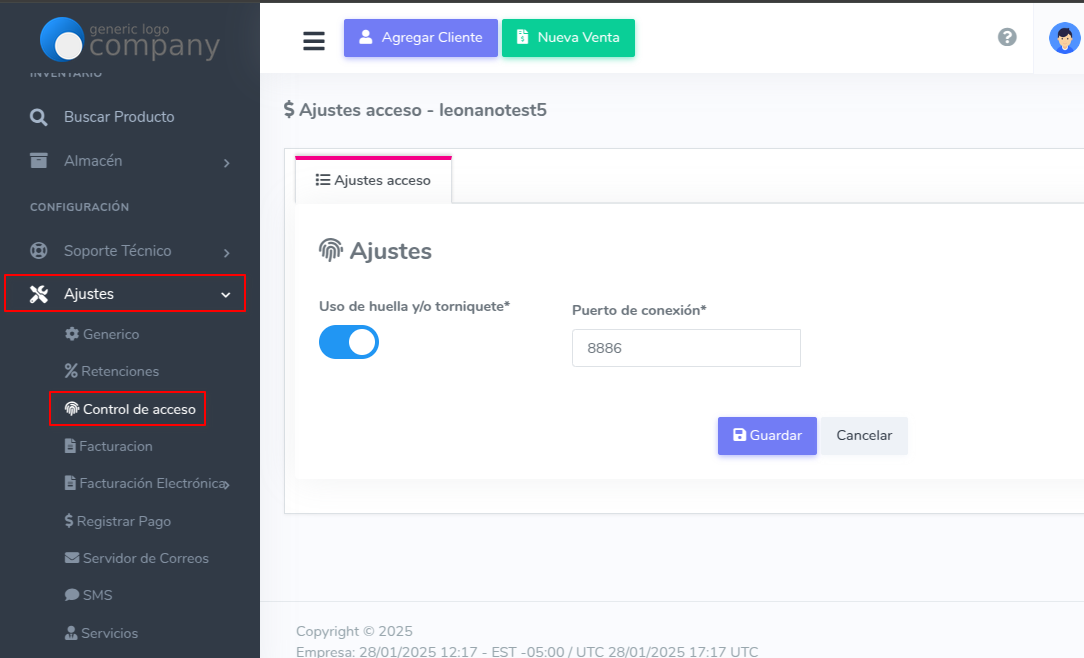Click the Buscar Producto magnifier icon
This screenshot has height=658, width=1084.
(x=39, y=117)
